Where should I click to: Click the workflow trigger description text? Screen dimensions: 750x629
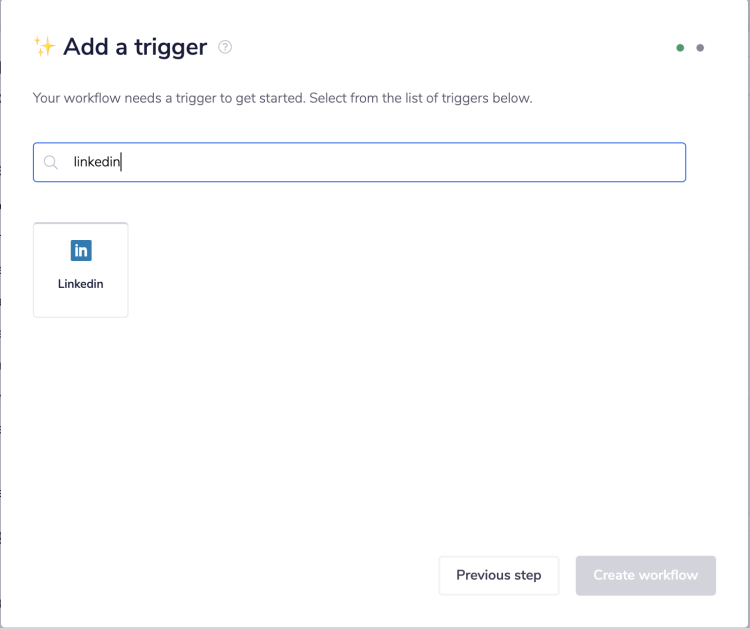[x=282, y=99]
